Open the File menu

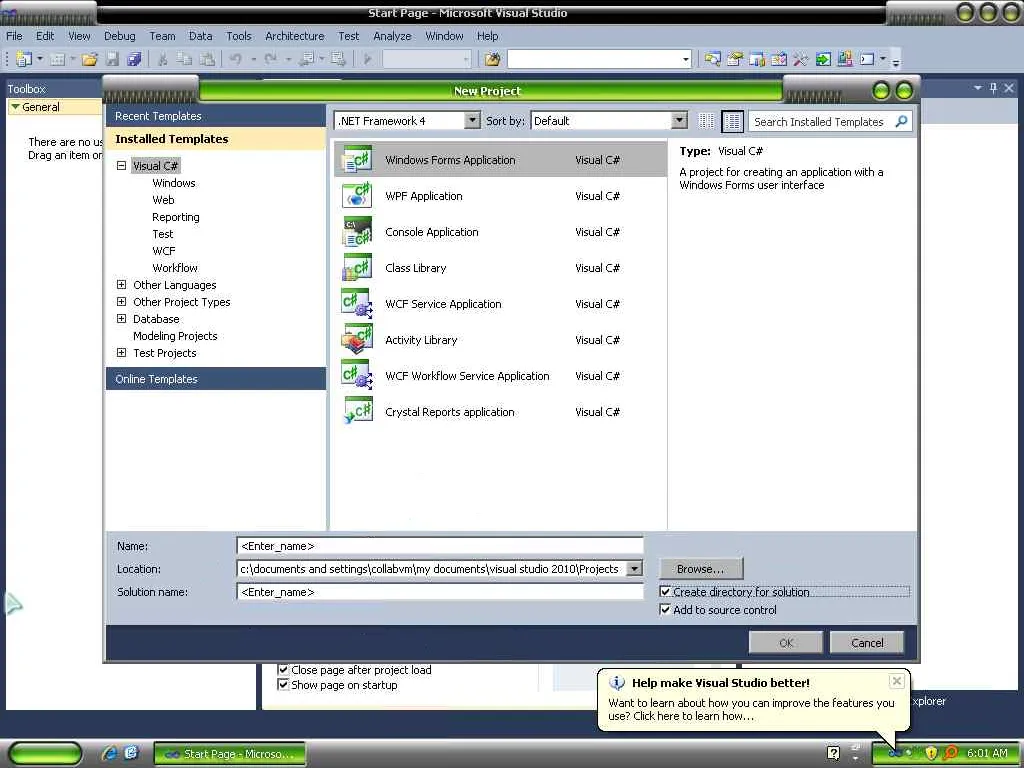(x=14, y=36)
